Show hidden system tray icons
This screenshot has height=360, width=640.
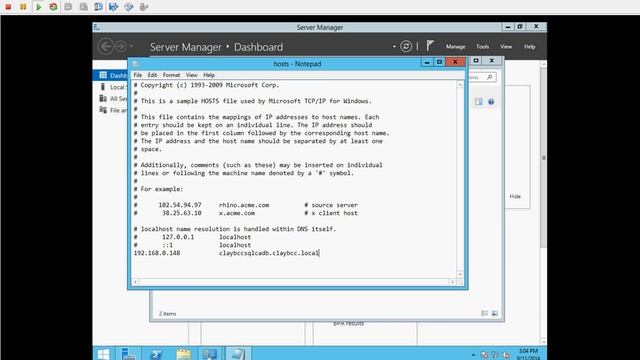473,355
